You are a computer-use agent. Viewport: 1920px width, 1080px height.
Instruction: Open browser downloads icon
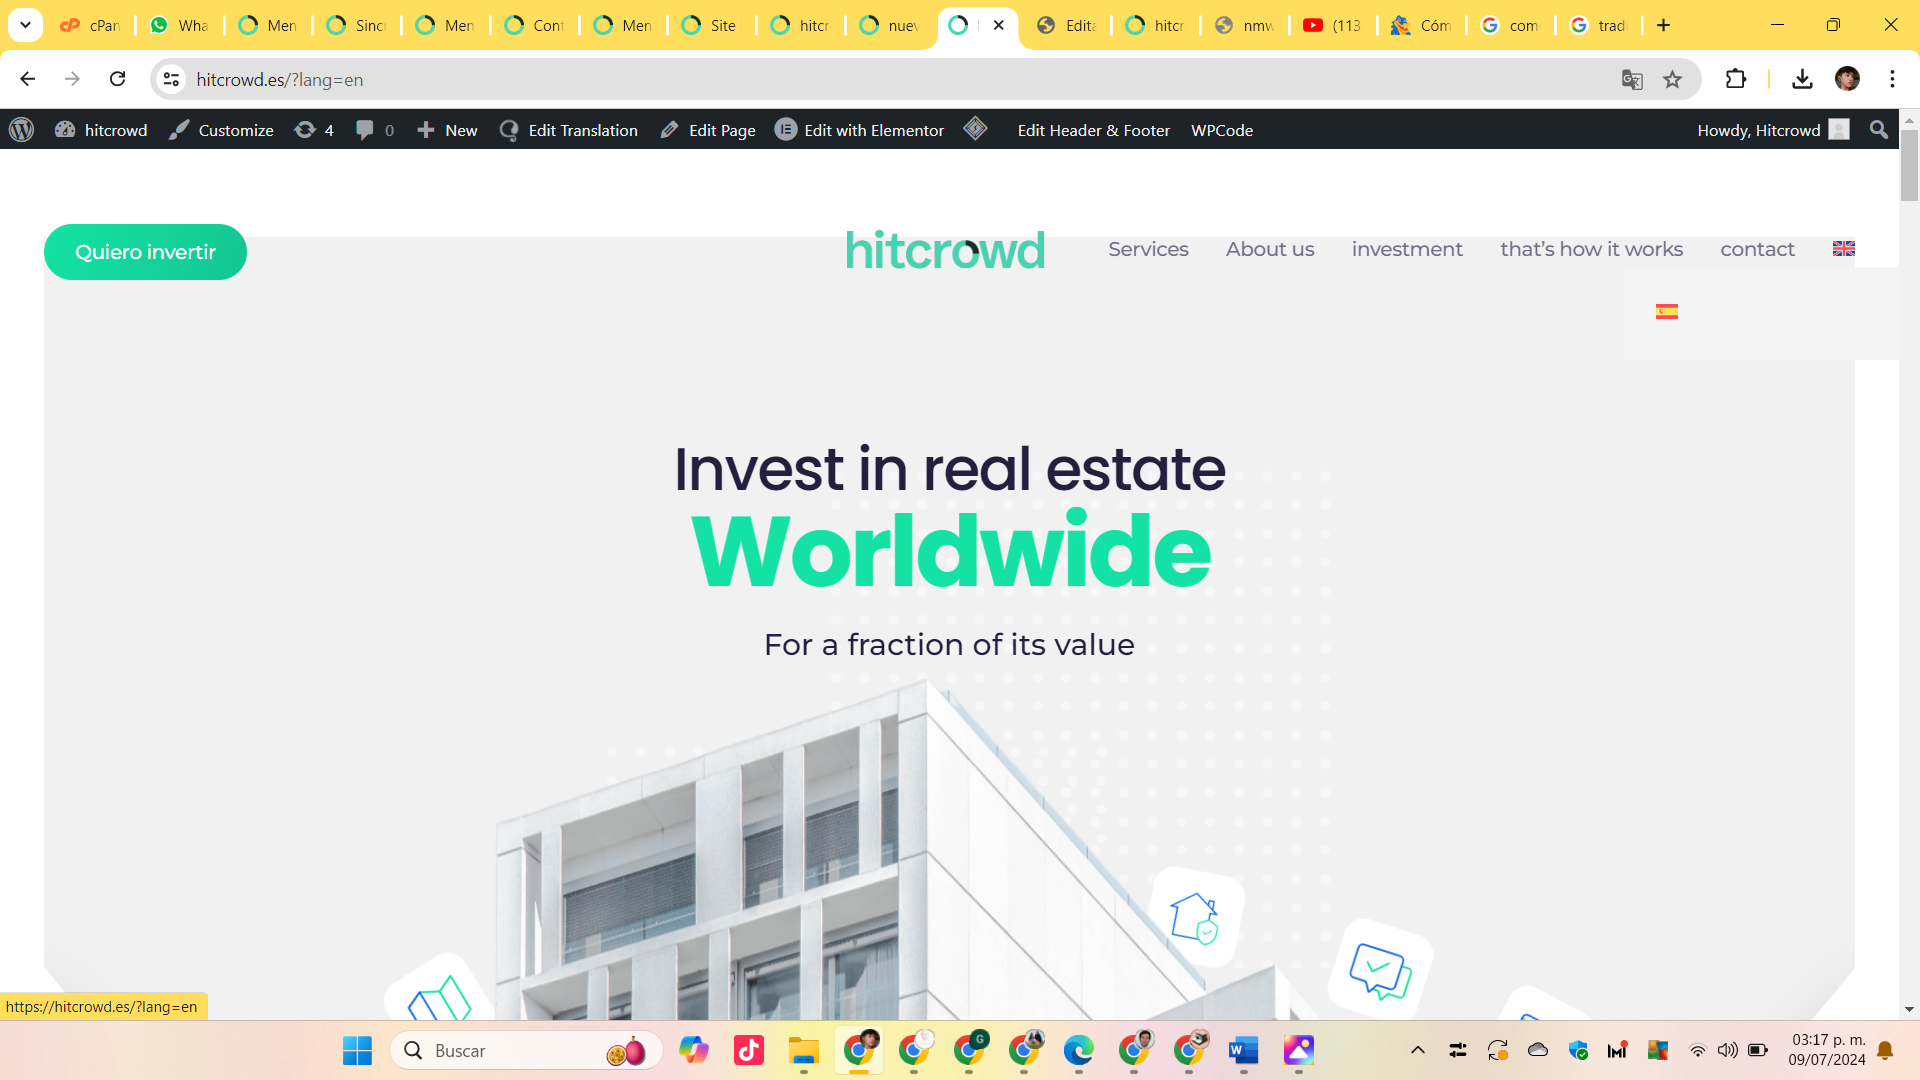coord(1802,79)
